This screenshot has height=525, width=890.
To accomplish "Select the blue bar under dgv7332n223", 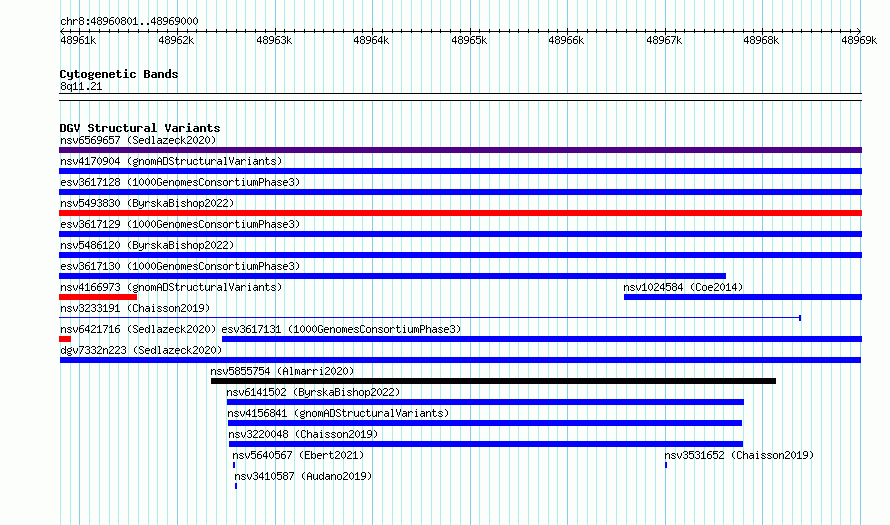I will (460, 360).
